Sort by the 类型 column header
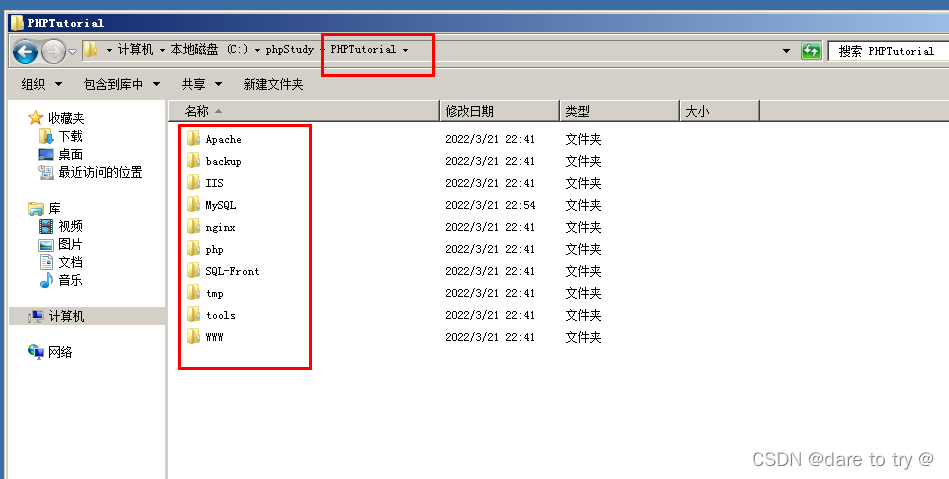Viewport: 949px width, 479px height. pyautogui.click(x=620, y=111)
